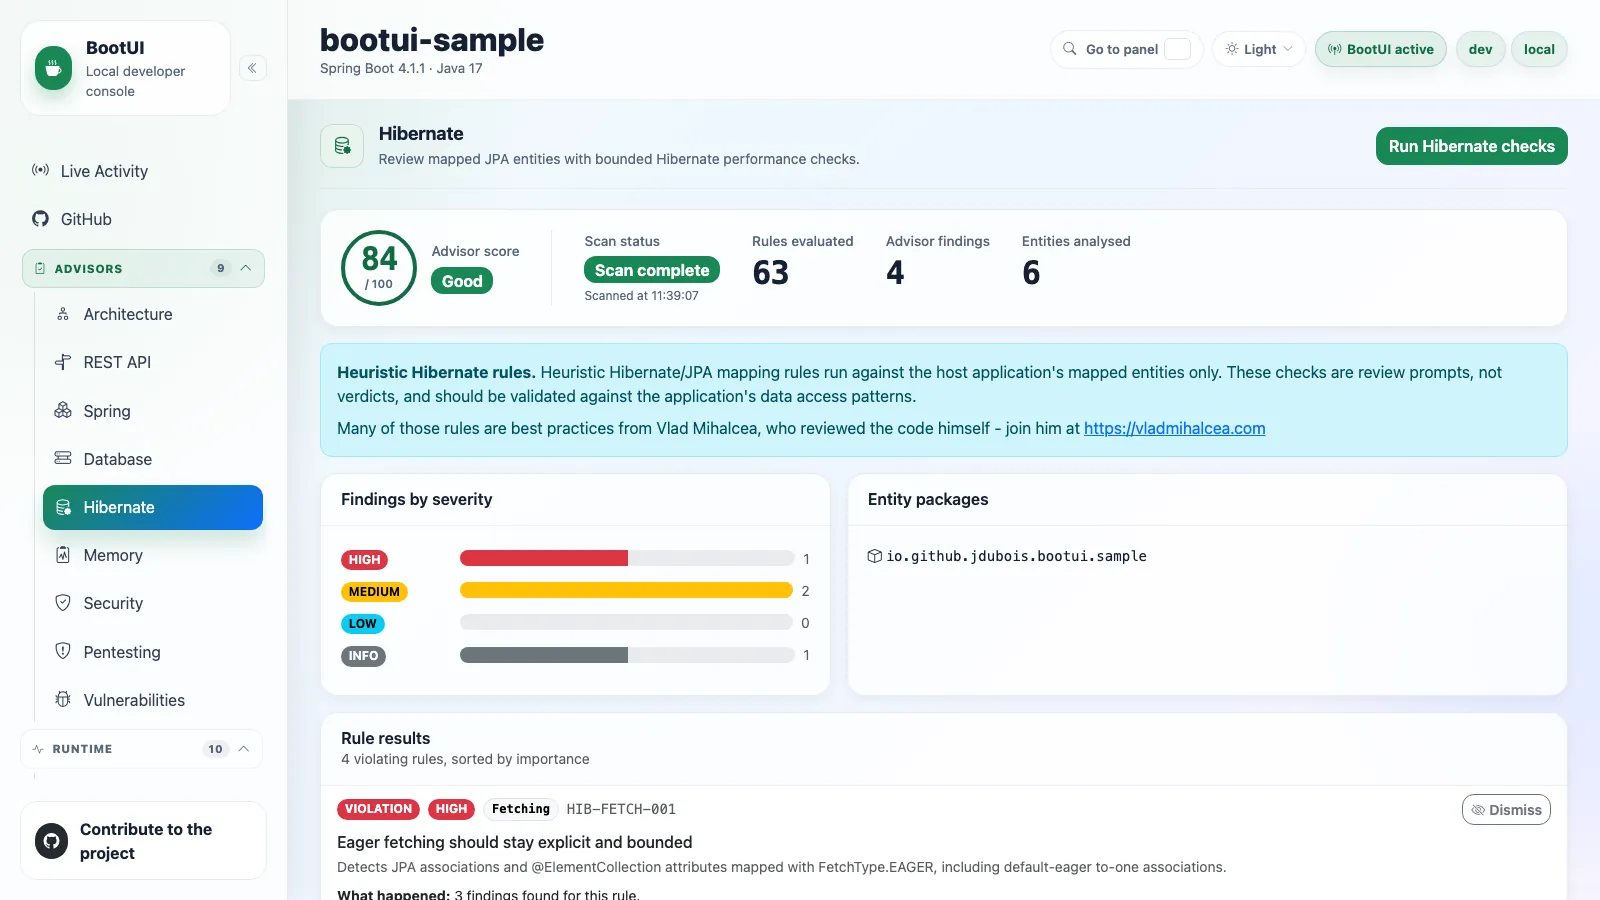The height and width of the screenshot is (900, 1600).
Task: Click the VIOLATION tag on rule result
Action: 378,809
